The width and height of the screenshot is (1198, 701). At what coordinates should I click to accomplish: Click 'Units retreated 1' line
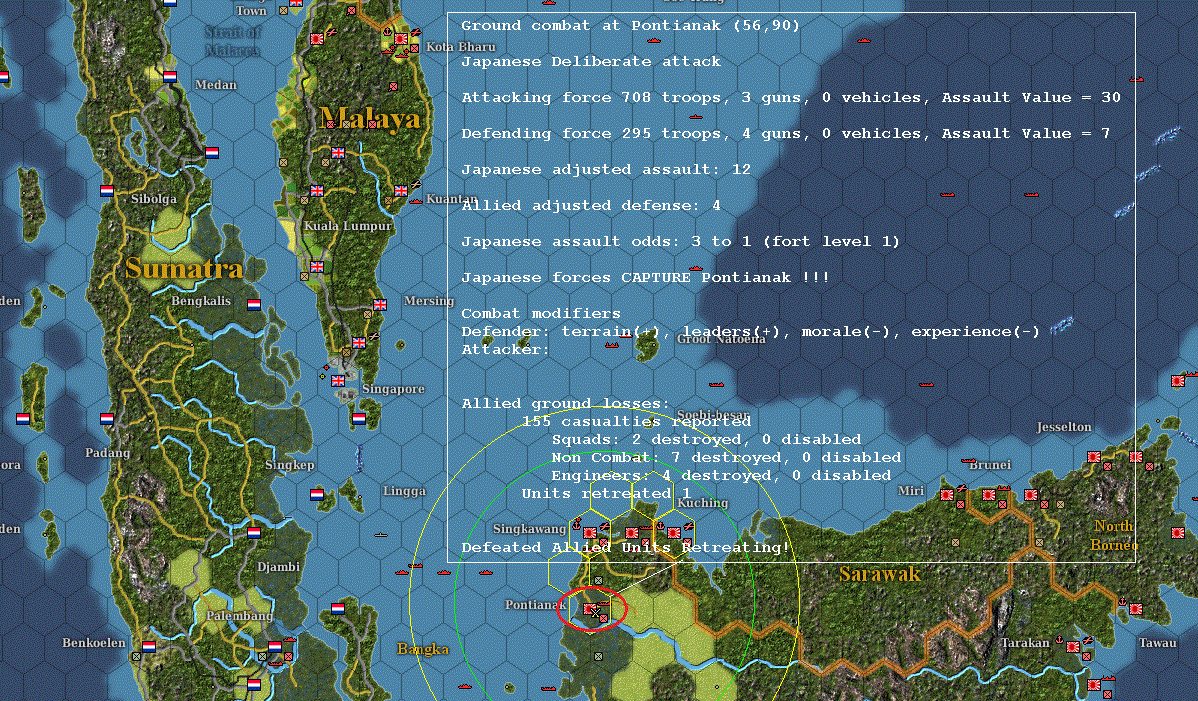coord(607,493)
